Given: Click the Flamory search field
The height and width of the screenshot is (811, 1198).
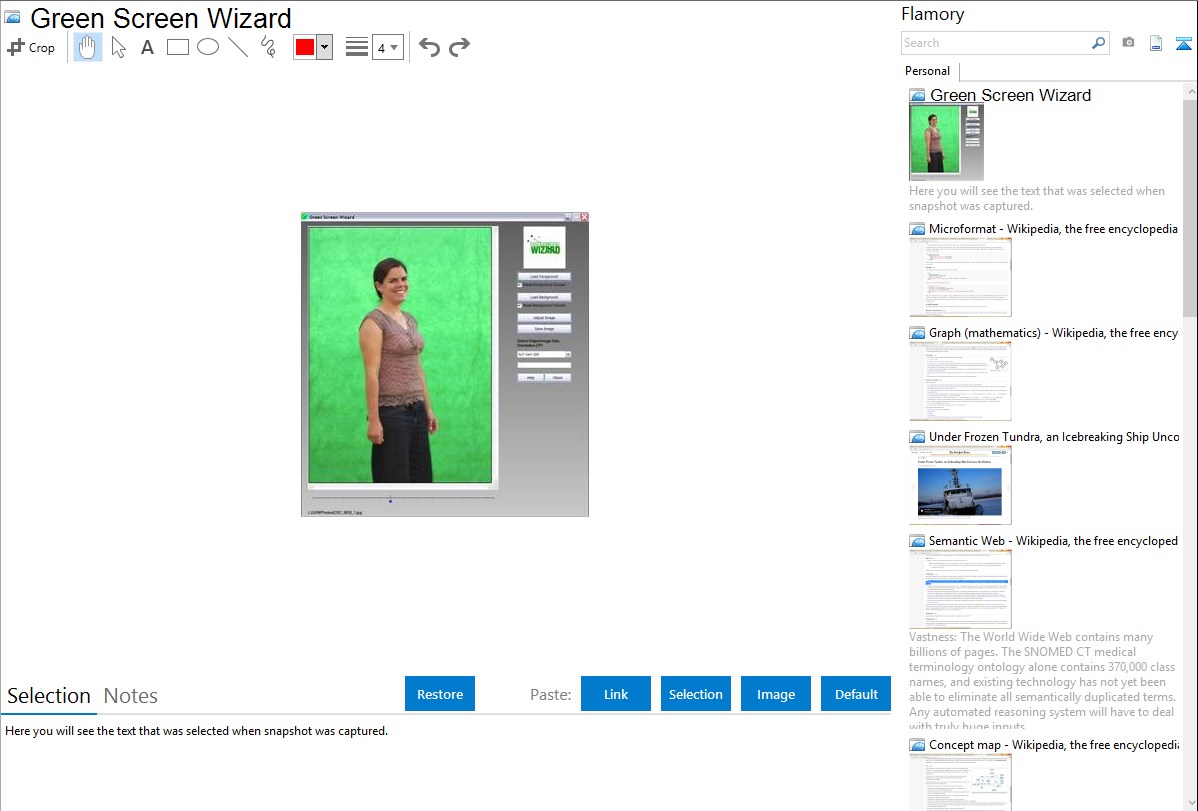Looking at the screenshot, I should click(x=995, y=43).
